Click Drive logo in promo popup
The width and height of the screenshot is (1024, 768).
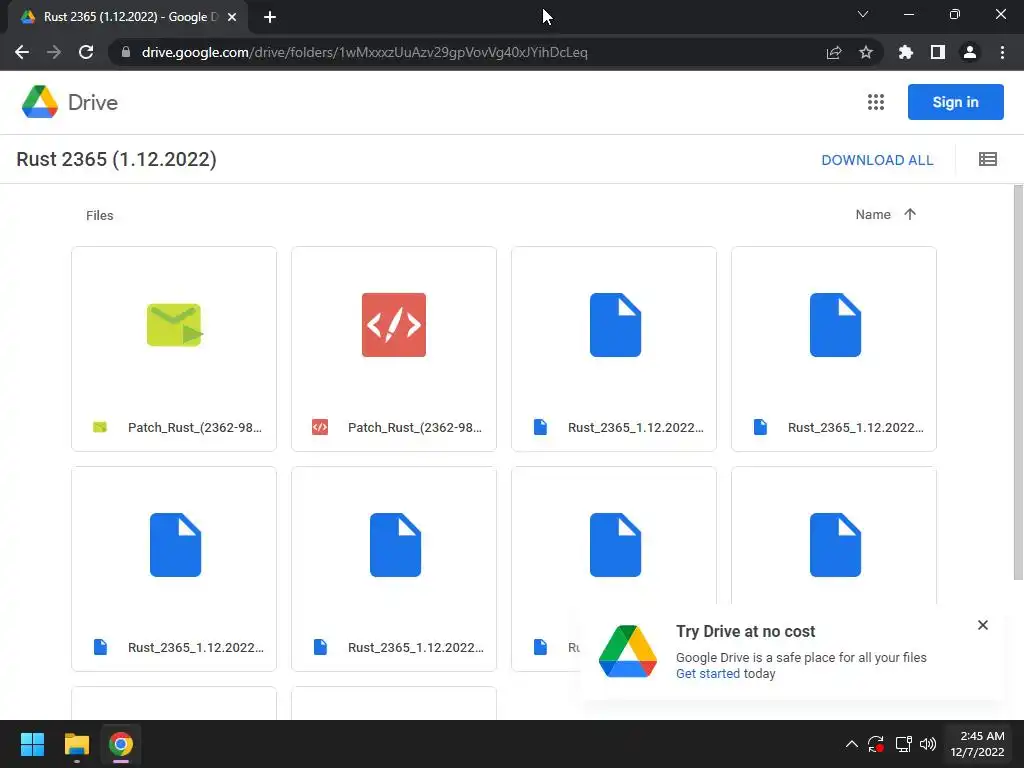628,652
